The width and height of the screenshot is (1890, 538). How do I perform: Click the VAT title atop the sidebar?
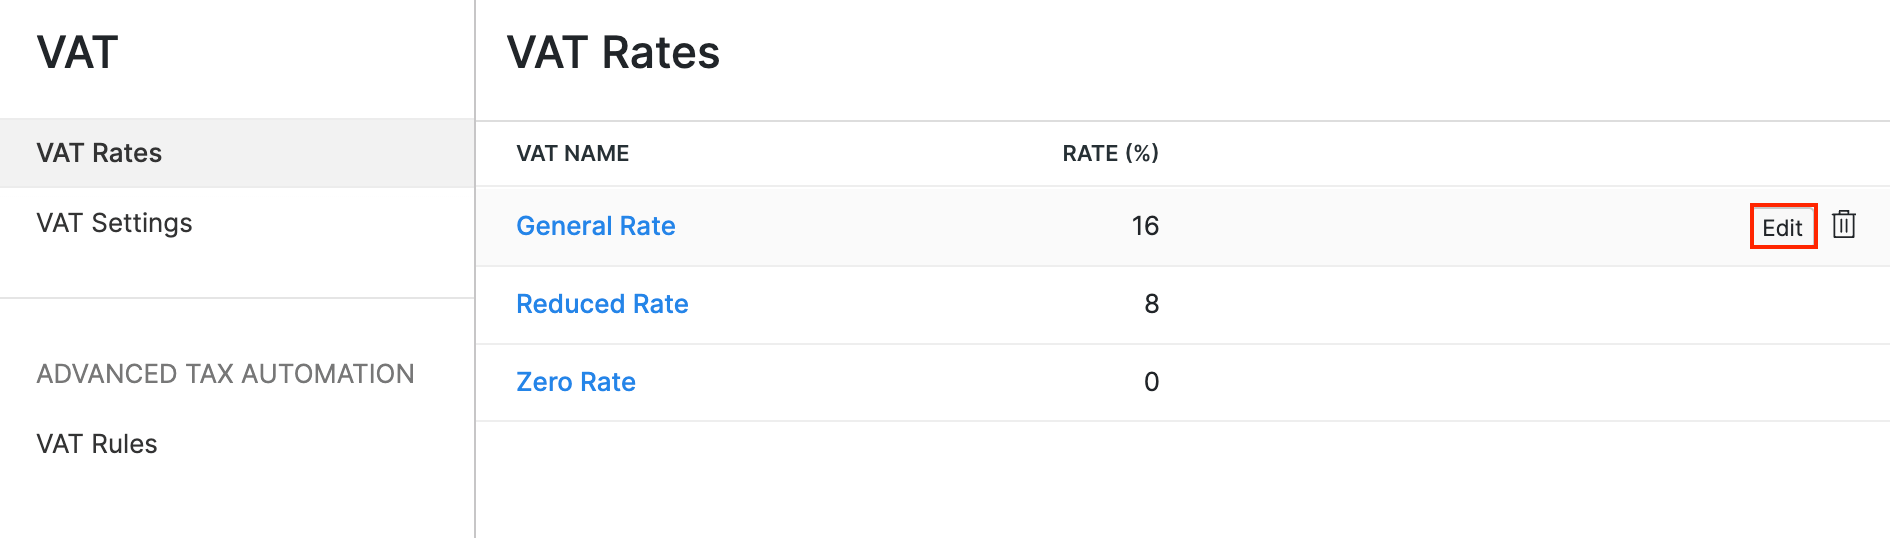pyautogui.click(x=77, y=52)
